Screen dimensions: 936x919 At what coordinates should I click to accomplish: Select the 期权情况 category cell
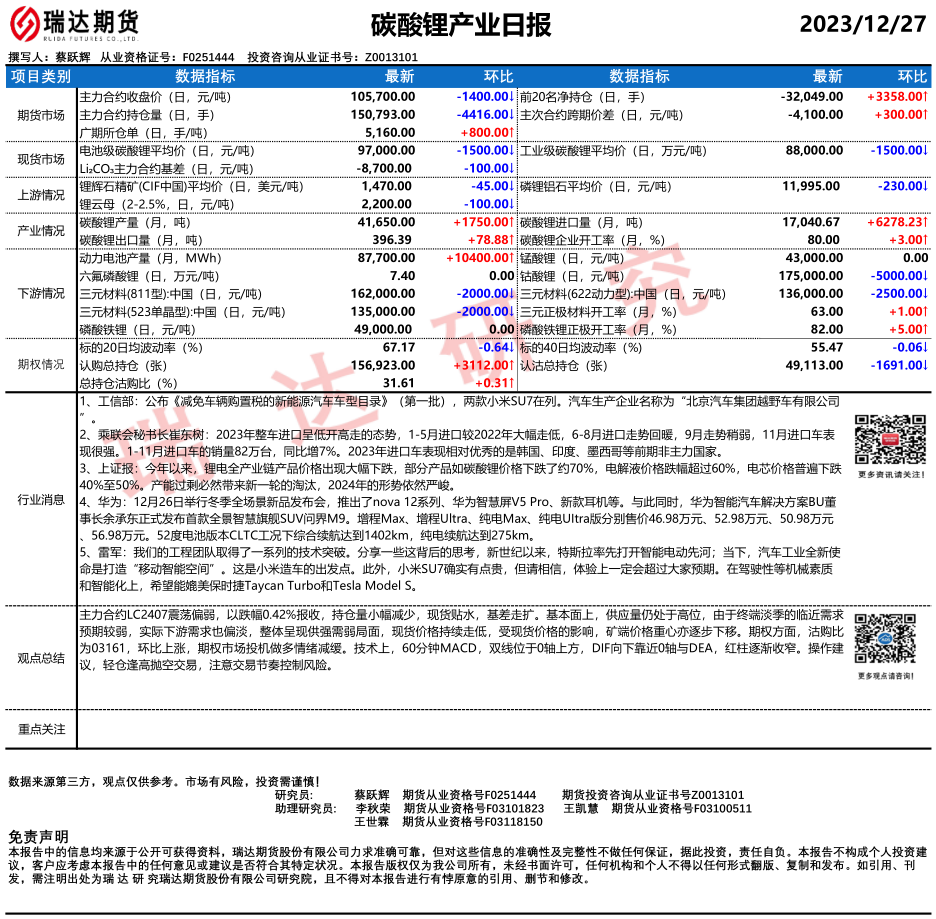41,365
